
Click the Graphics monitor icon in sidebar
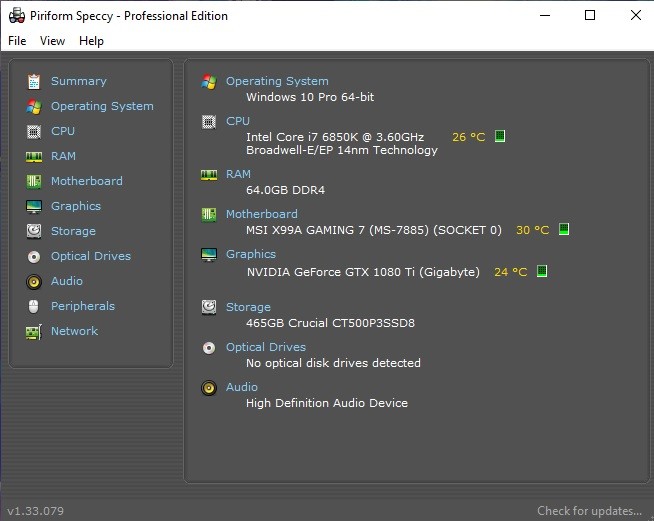34,206
